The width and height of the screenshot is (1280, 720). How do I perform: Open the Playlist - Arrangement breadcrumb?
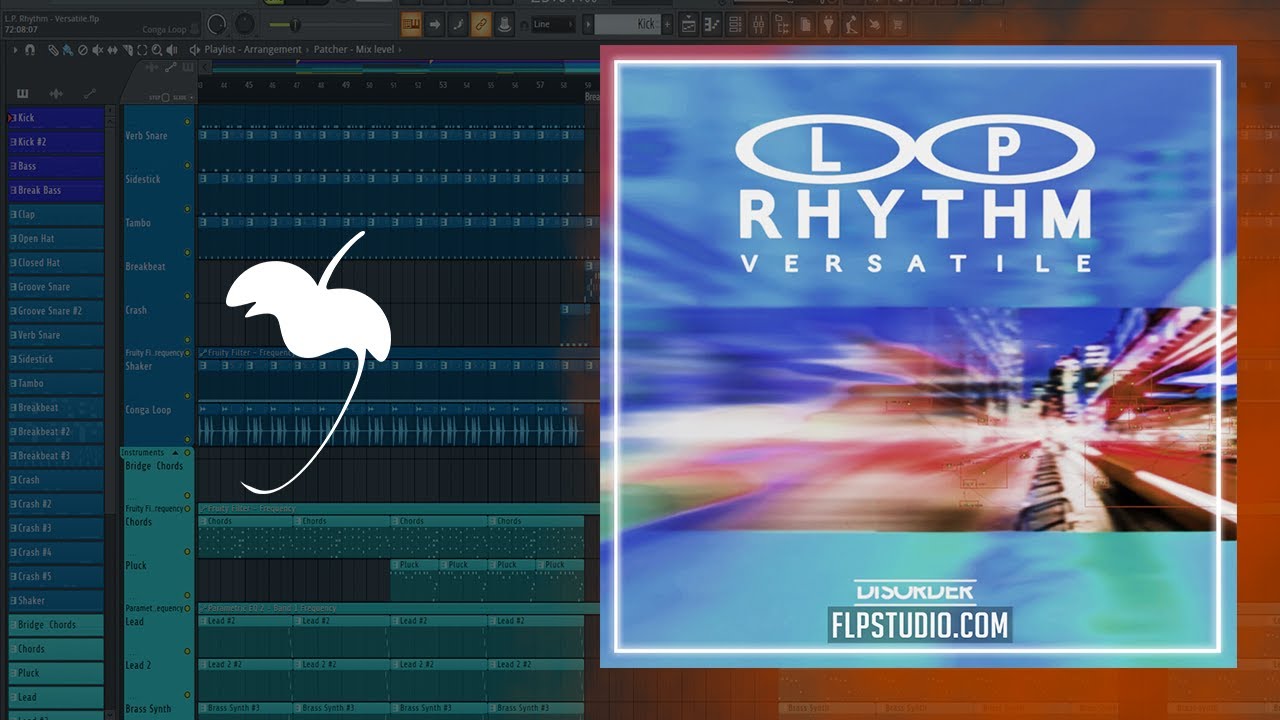point(252,49)
